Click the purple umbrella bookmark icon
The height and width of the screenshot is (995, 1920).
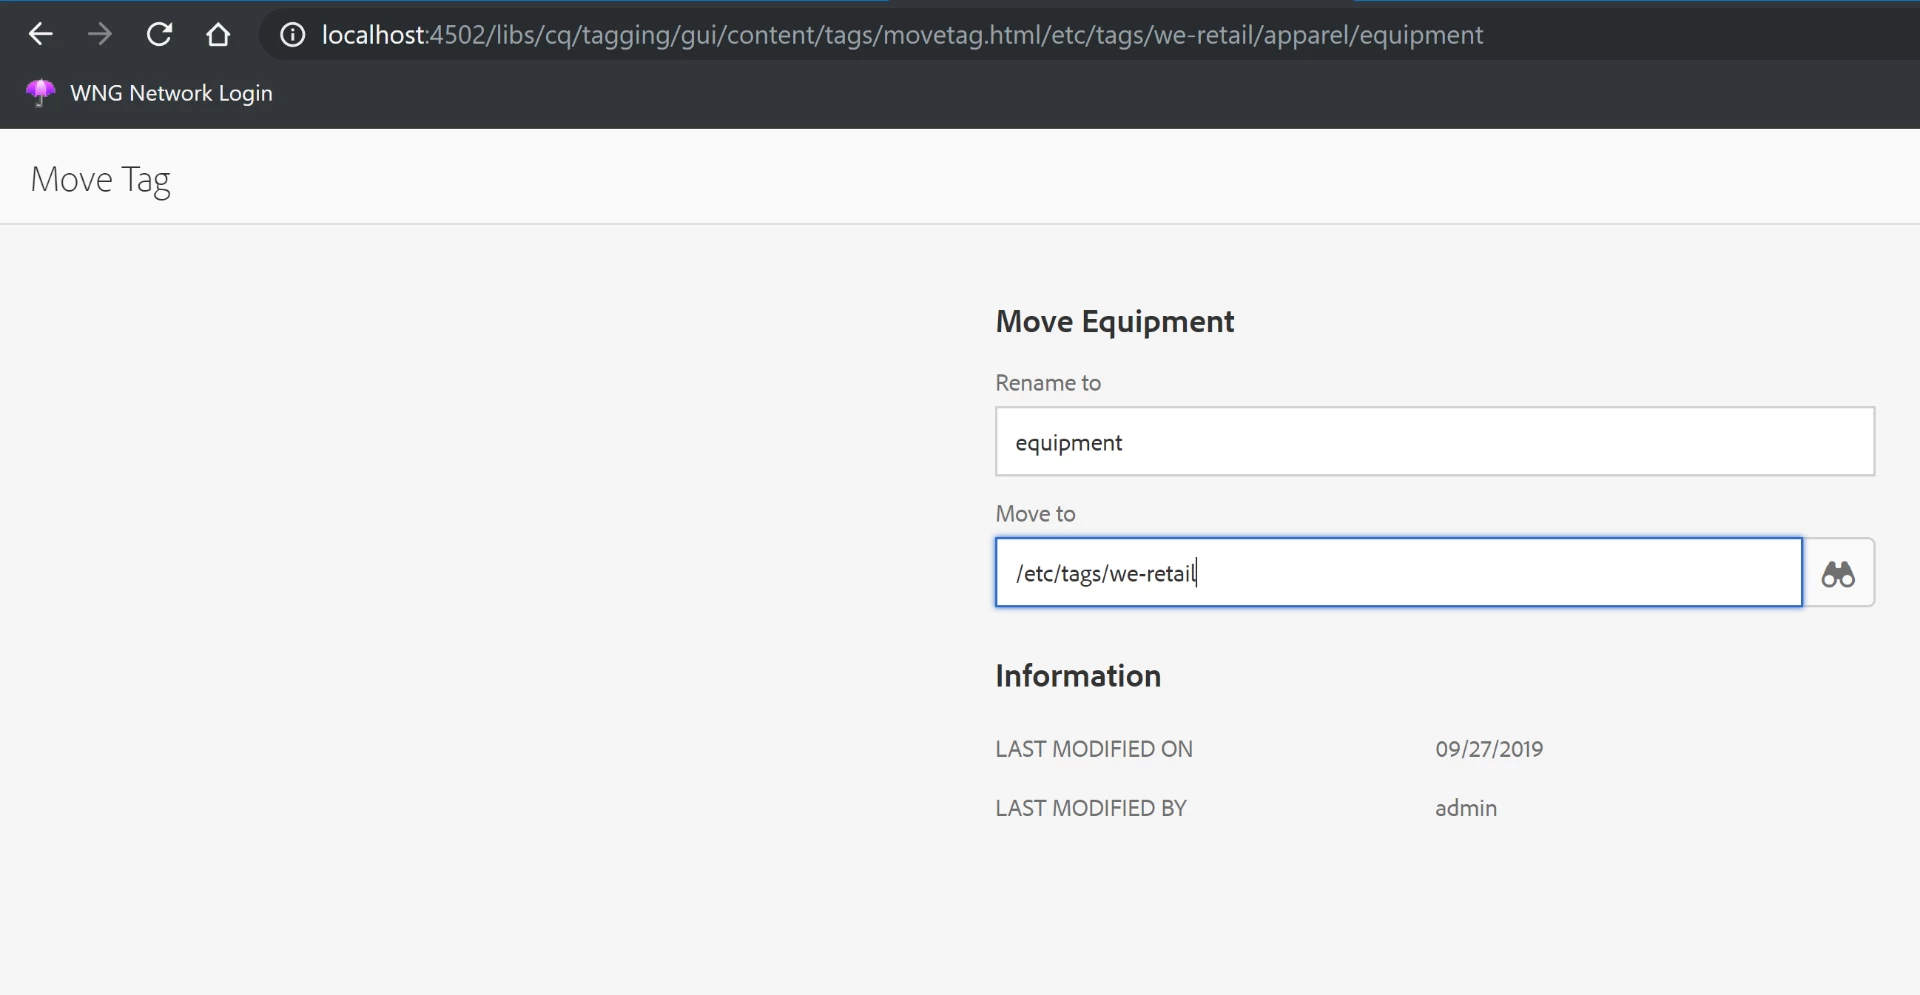[x=40, y=93]
